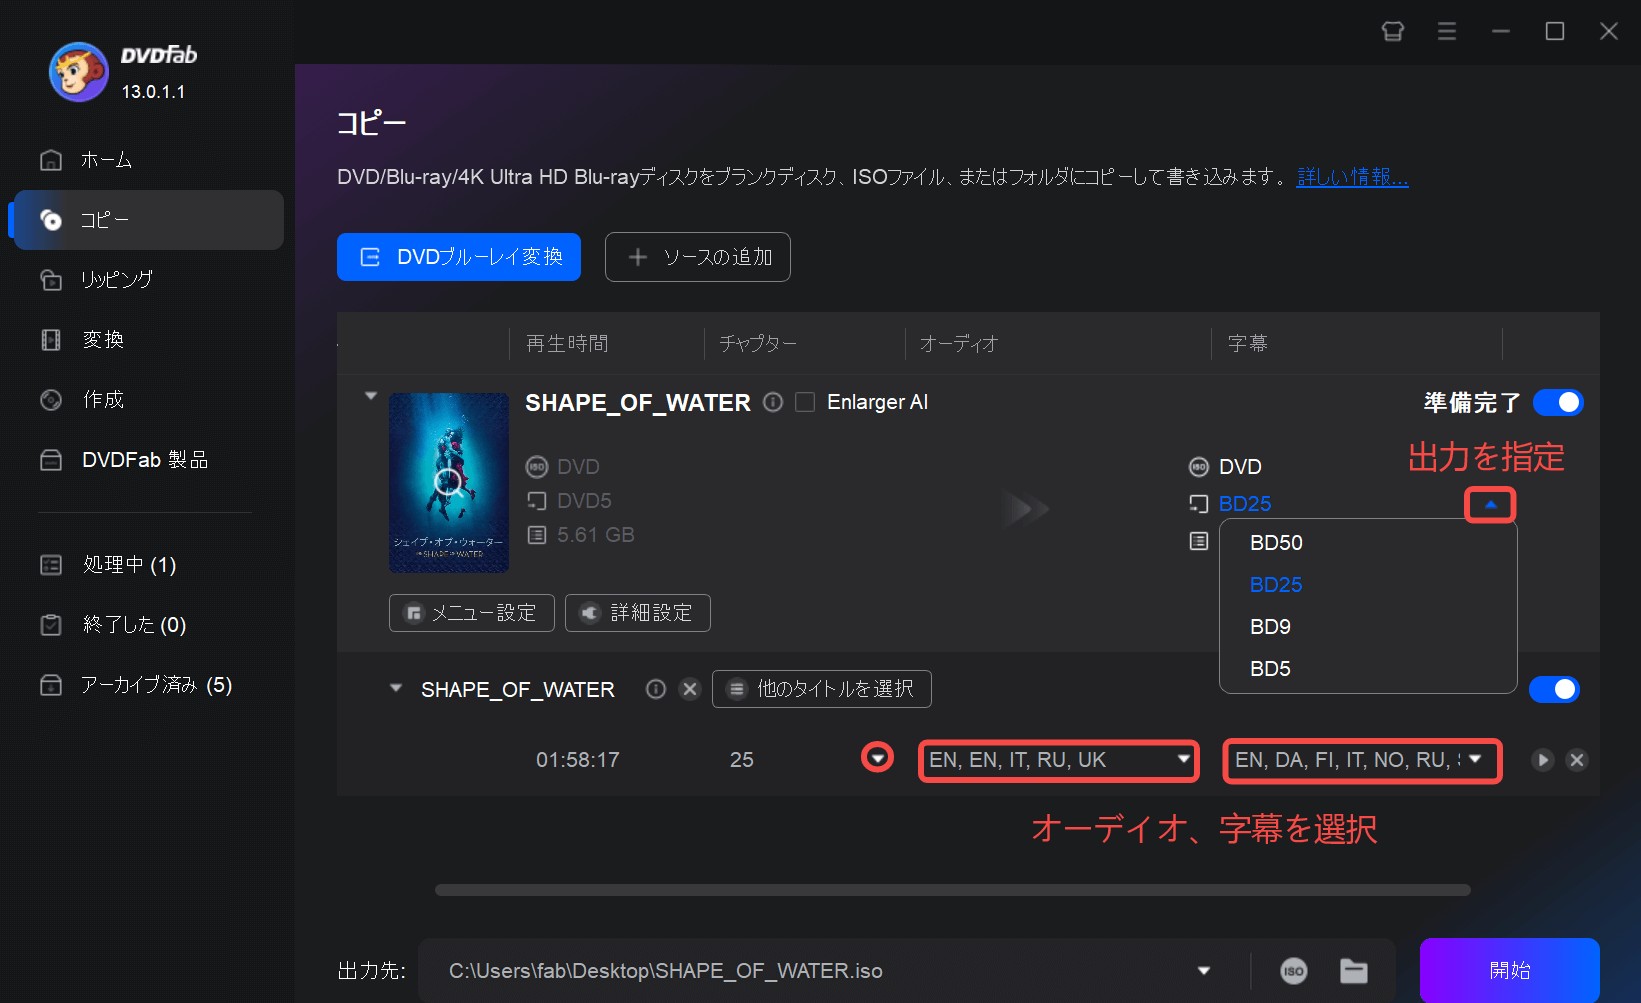Viewport: 1641px width, 1003px height.
Task: Open the audio dropdown EN, EN, IT, RU, UK
Action: click(1058, 760)
